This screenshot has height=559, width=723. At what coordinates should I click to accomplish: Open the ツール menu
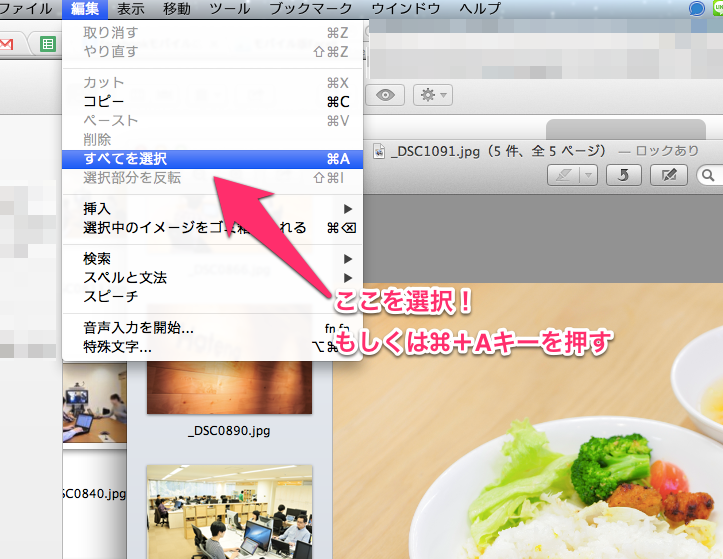tap(230, 8)
